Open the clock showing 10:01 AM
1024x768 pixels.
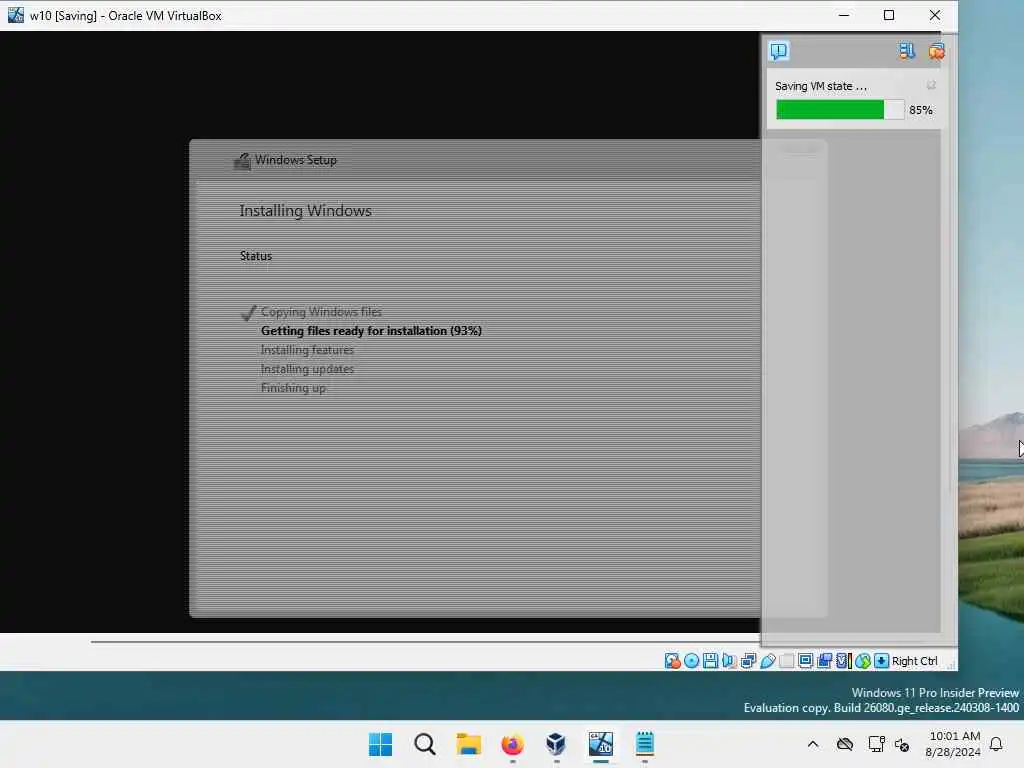[953, 744]
